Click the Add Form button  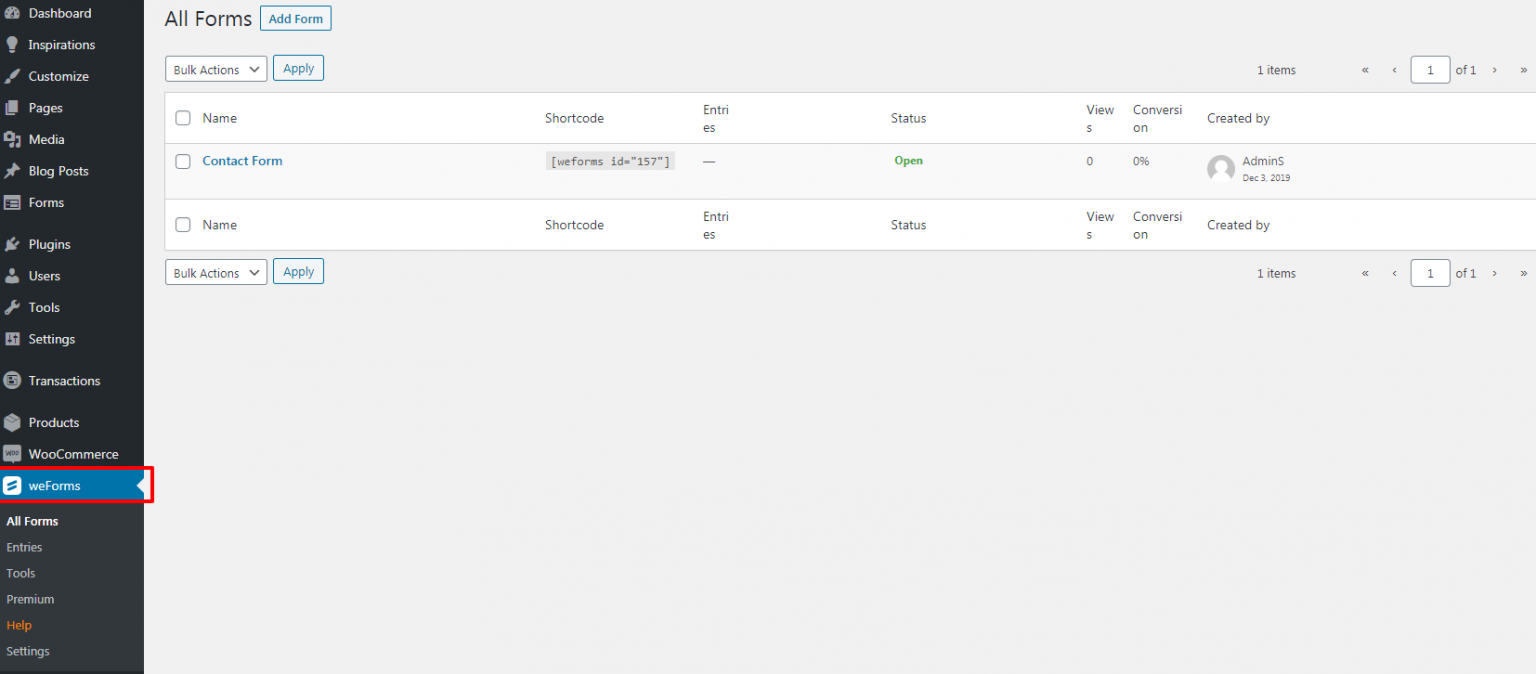coord(295,18)
